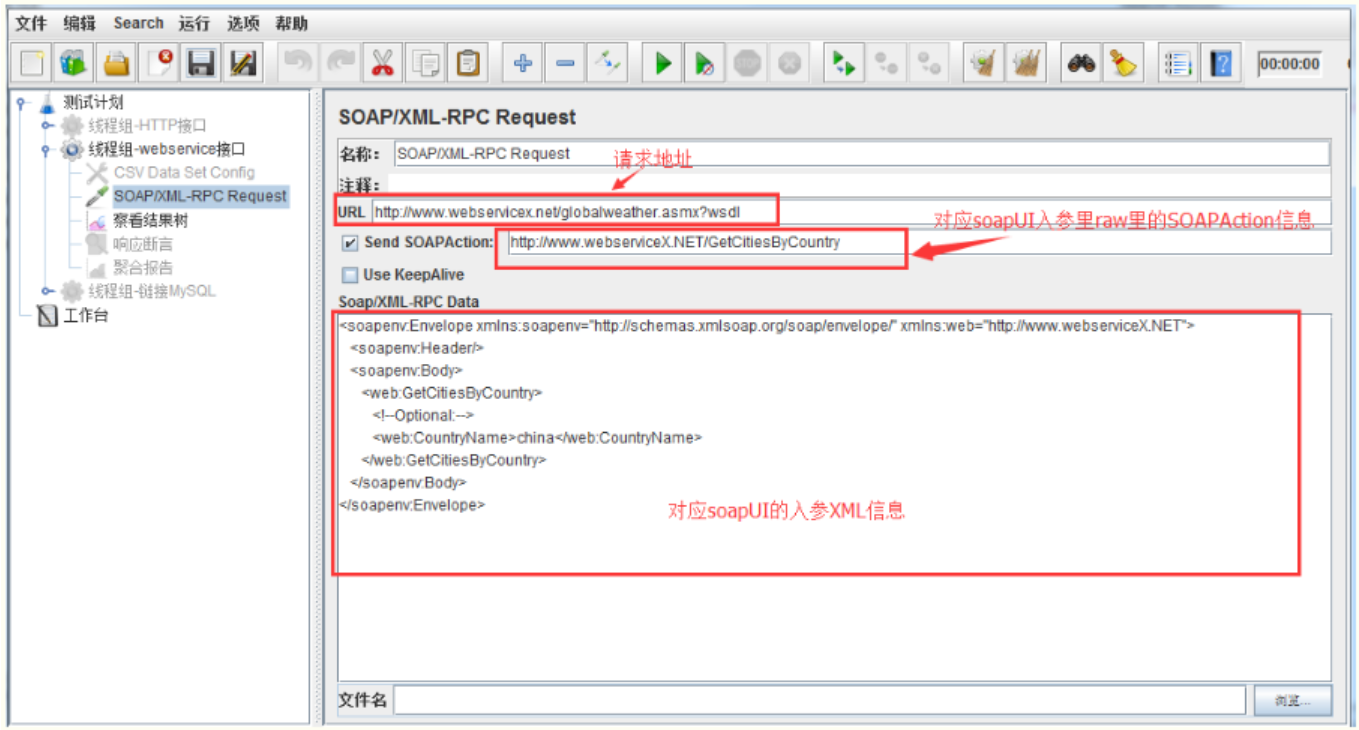Click the URL input field
Viewport: 1359px width, 730px height.
[851, 212]
